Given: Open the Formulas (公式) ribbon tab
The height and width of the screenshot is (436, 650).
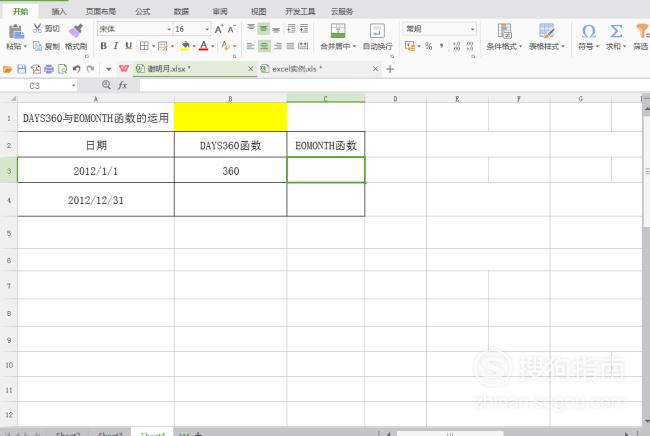Looking at the screenshot, I should 143,12.
